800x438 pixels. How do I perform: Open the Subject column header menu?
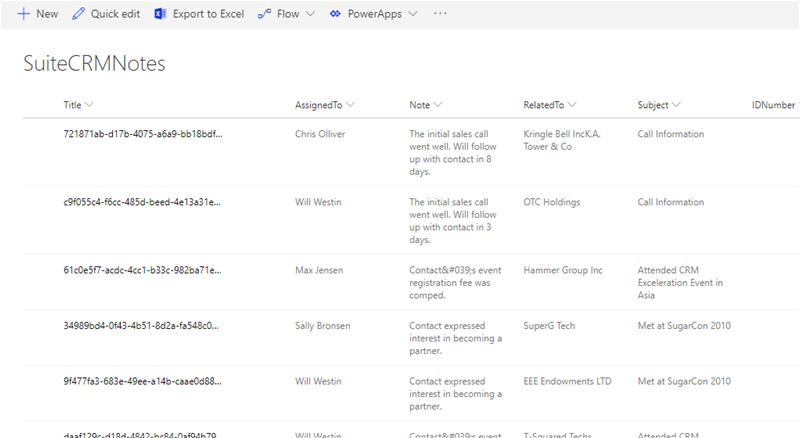[677, 104]
